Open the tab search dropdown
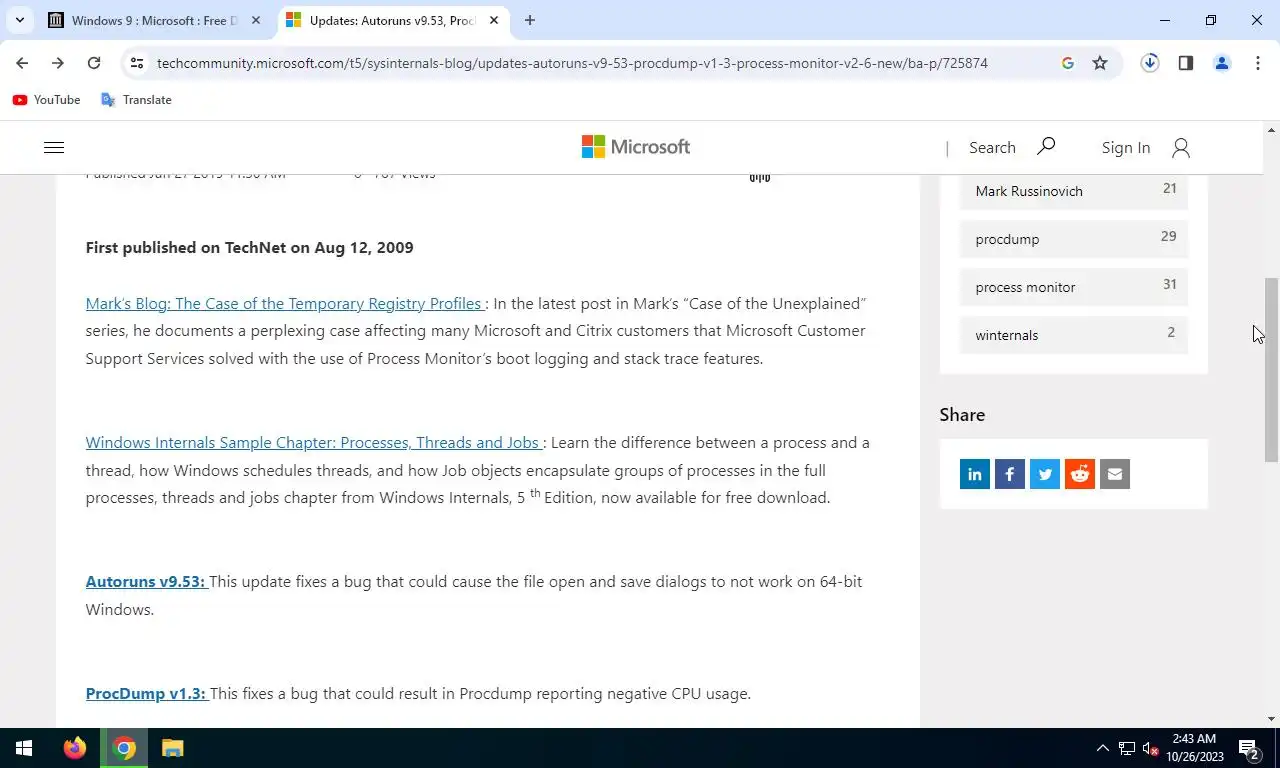 click(19, 20)
